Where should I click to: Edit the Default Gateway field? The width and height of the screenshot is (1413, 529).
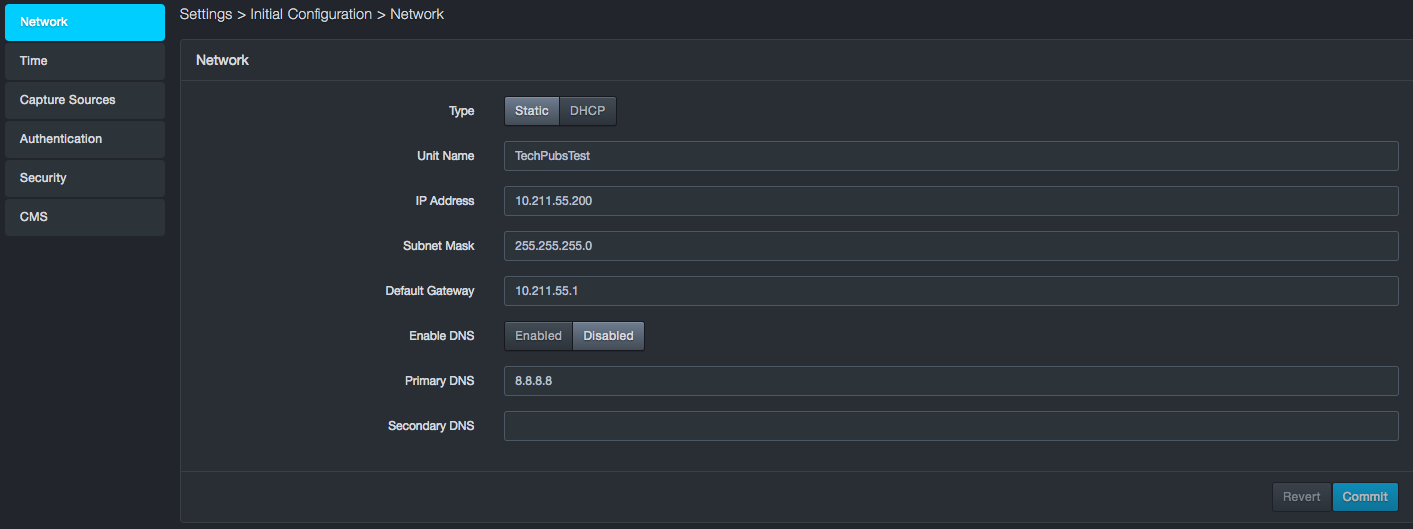pyautogui.click(x=950, y=291)
